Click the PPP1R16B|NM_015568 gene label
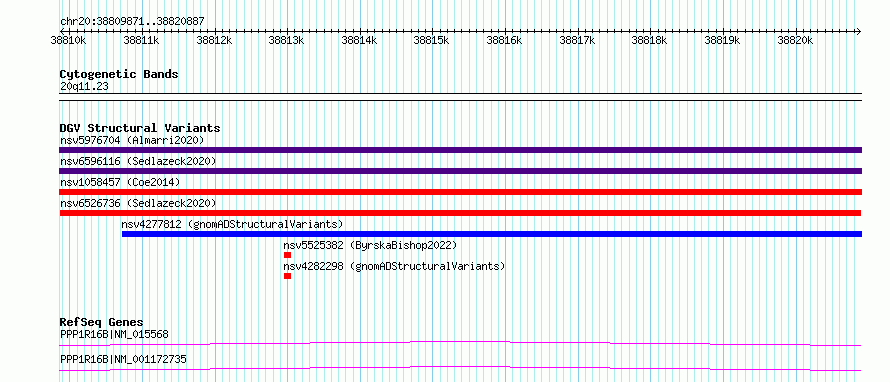890x382 pixels. tap(114, 334)
